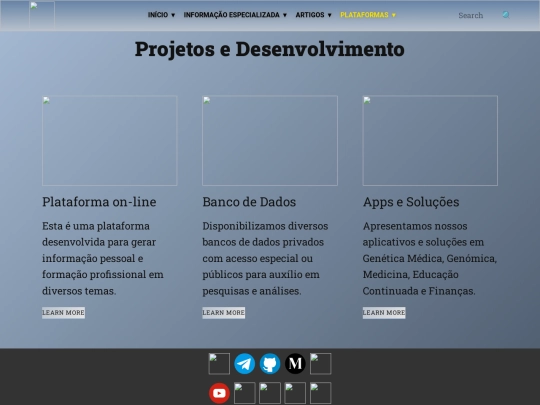Open the Plataforma on-line image thumbnail
The height and width of the screenshot is (405, 540).
click(x=110, y=141)
